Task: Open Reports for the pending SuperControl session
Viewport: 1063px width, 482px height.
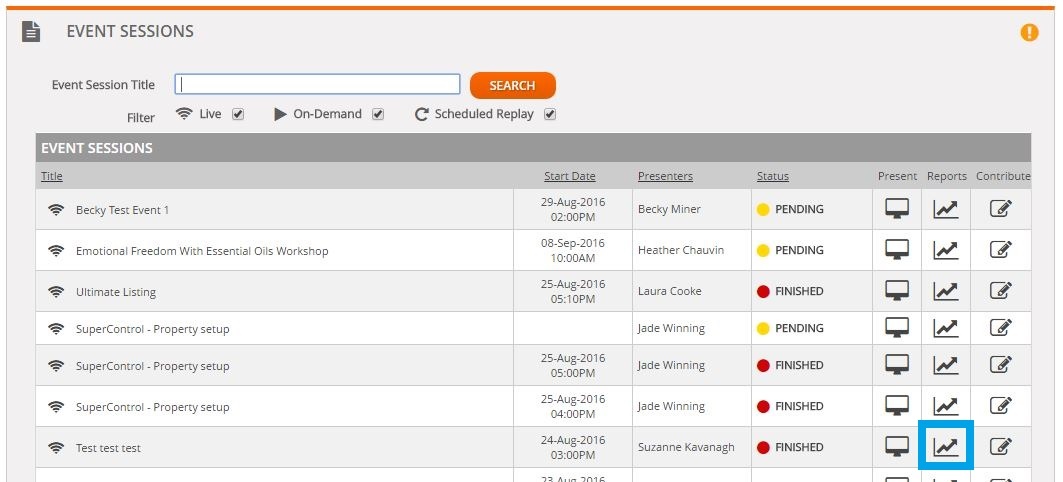Action: 946,328
